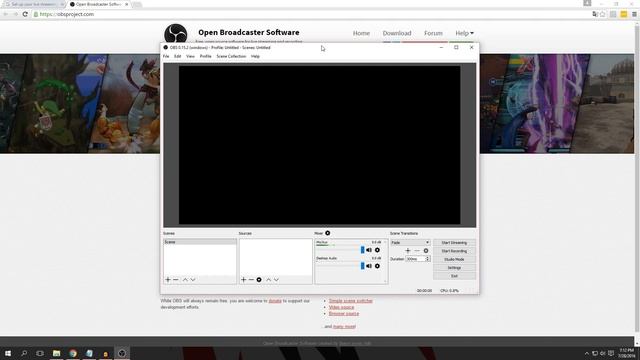Open Desktop Audio gear options

click(x=378, y=266)
